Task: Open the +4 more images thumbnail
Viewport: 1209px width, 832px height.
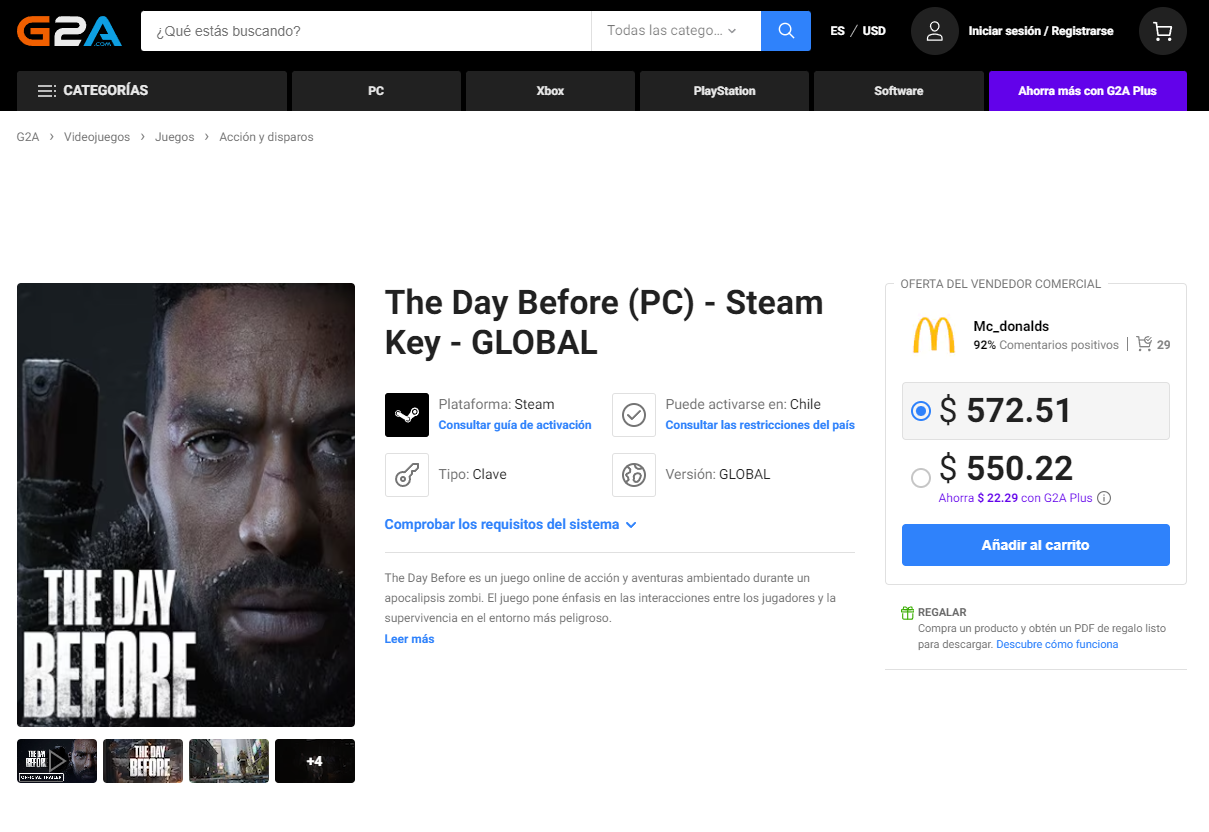Action: tap(315, 761)
